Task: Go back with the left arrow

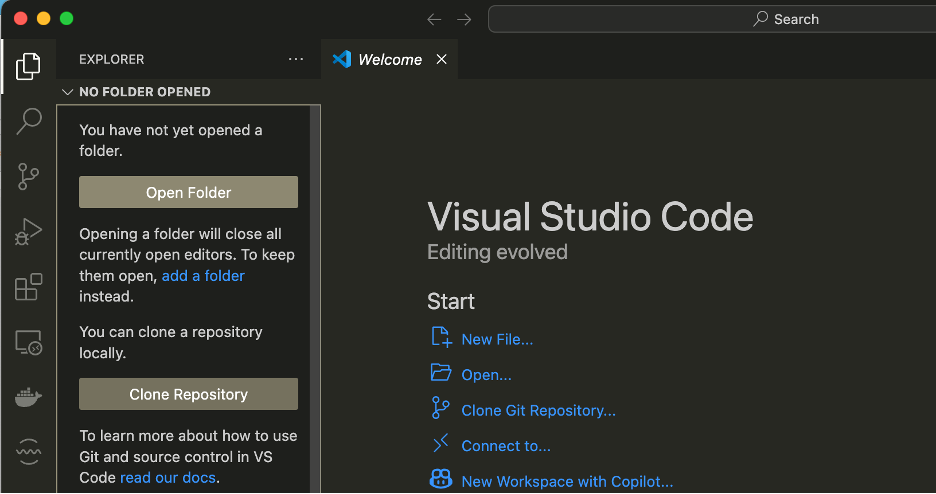Action: pyautogui.click(x=434, y=19)
